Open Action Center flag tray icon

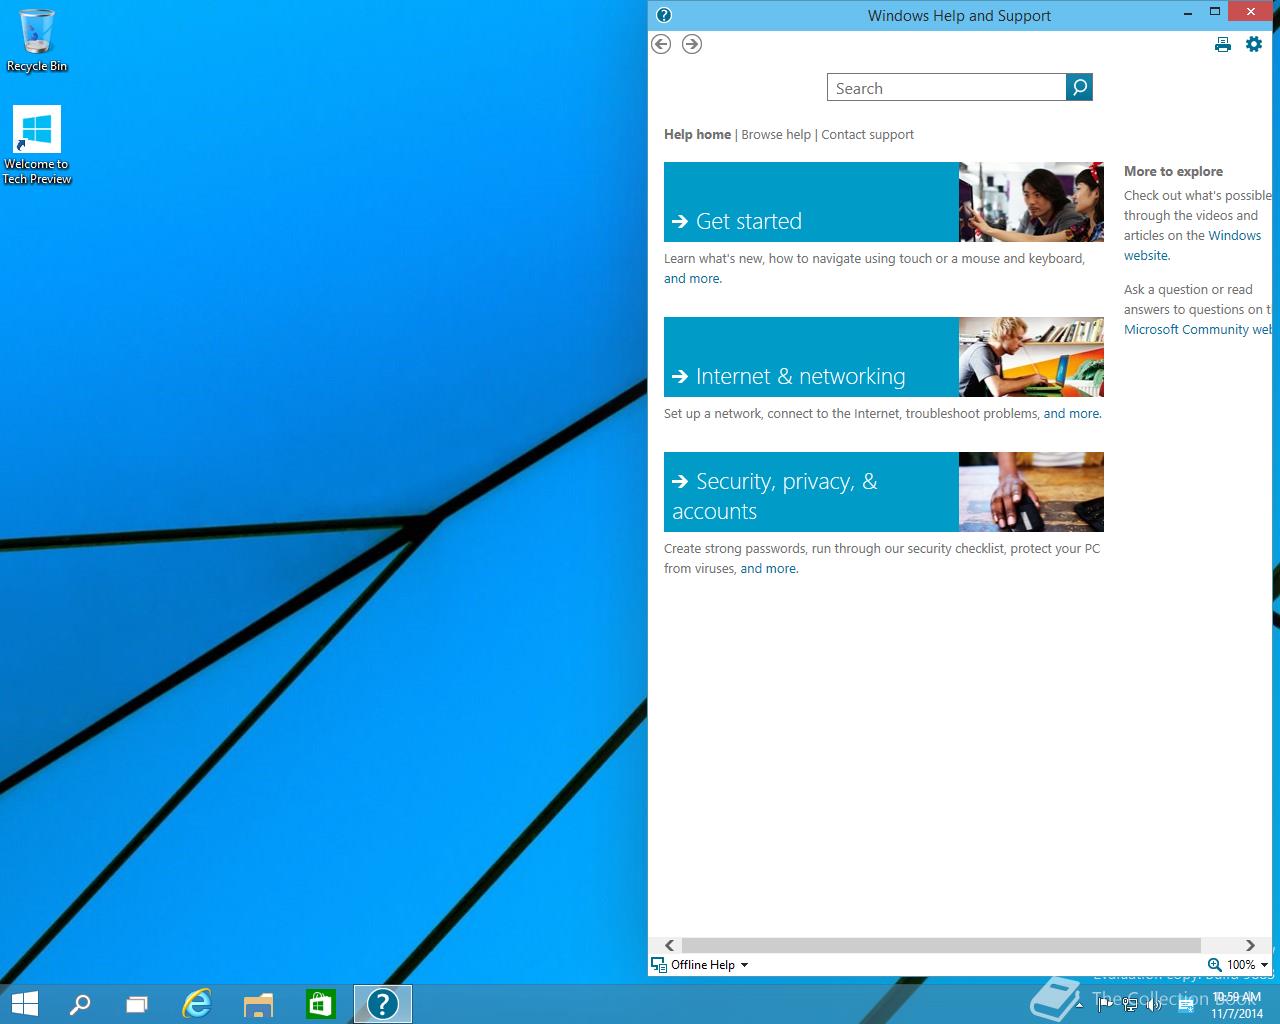point(1105,1005)
